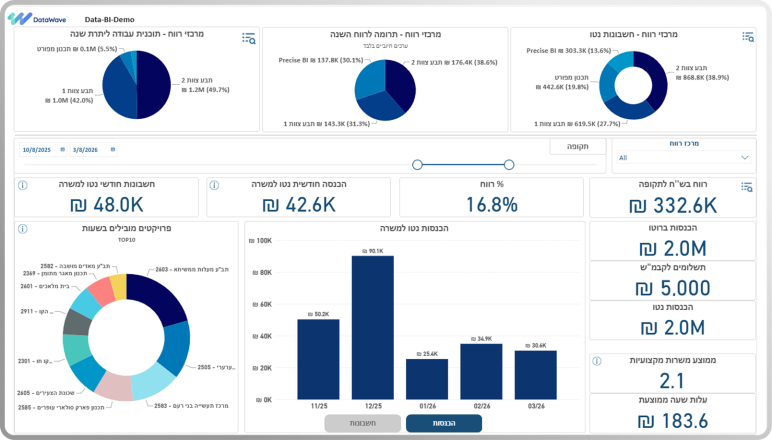Click the 12/25 bar in income chart
The width and height of the screenshot is (772, 440).
(373, 328)
